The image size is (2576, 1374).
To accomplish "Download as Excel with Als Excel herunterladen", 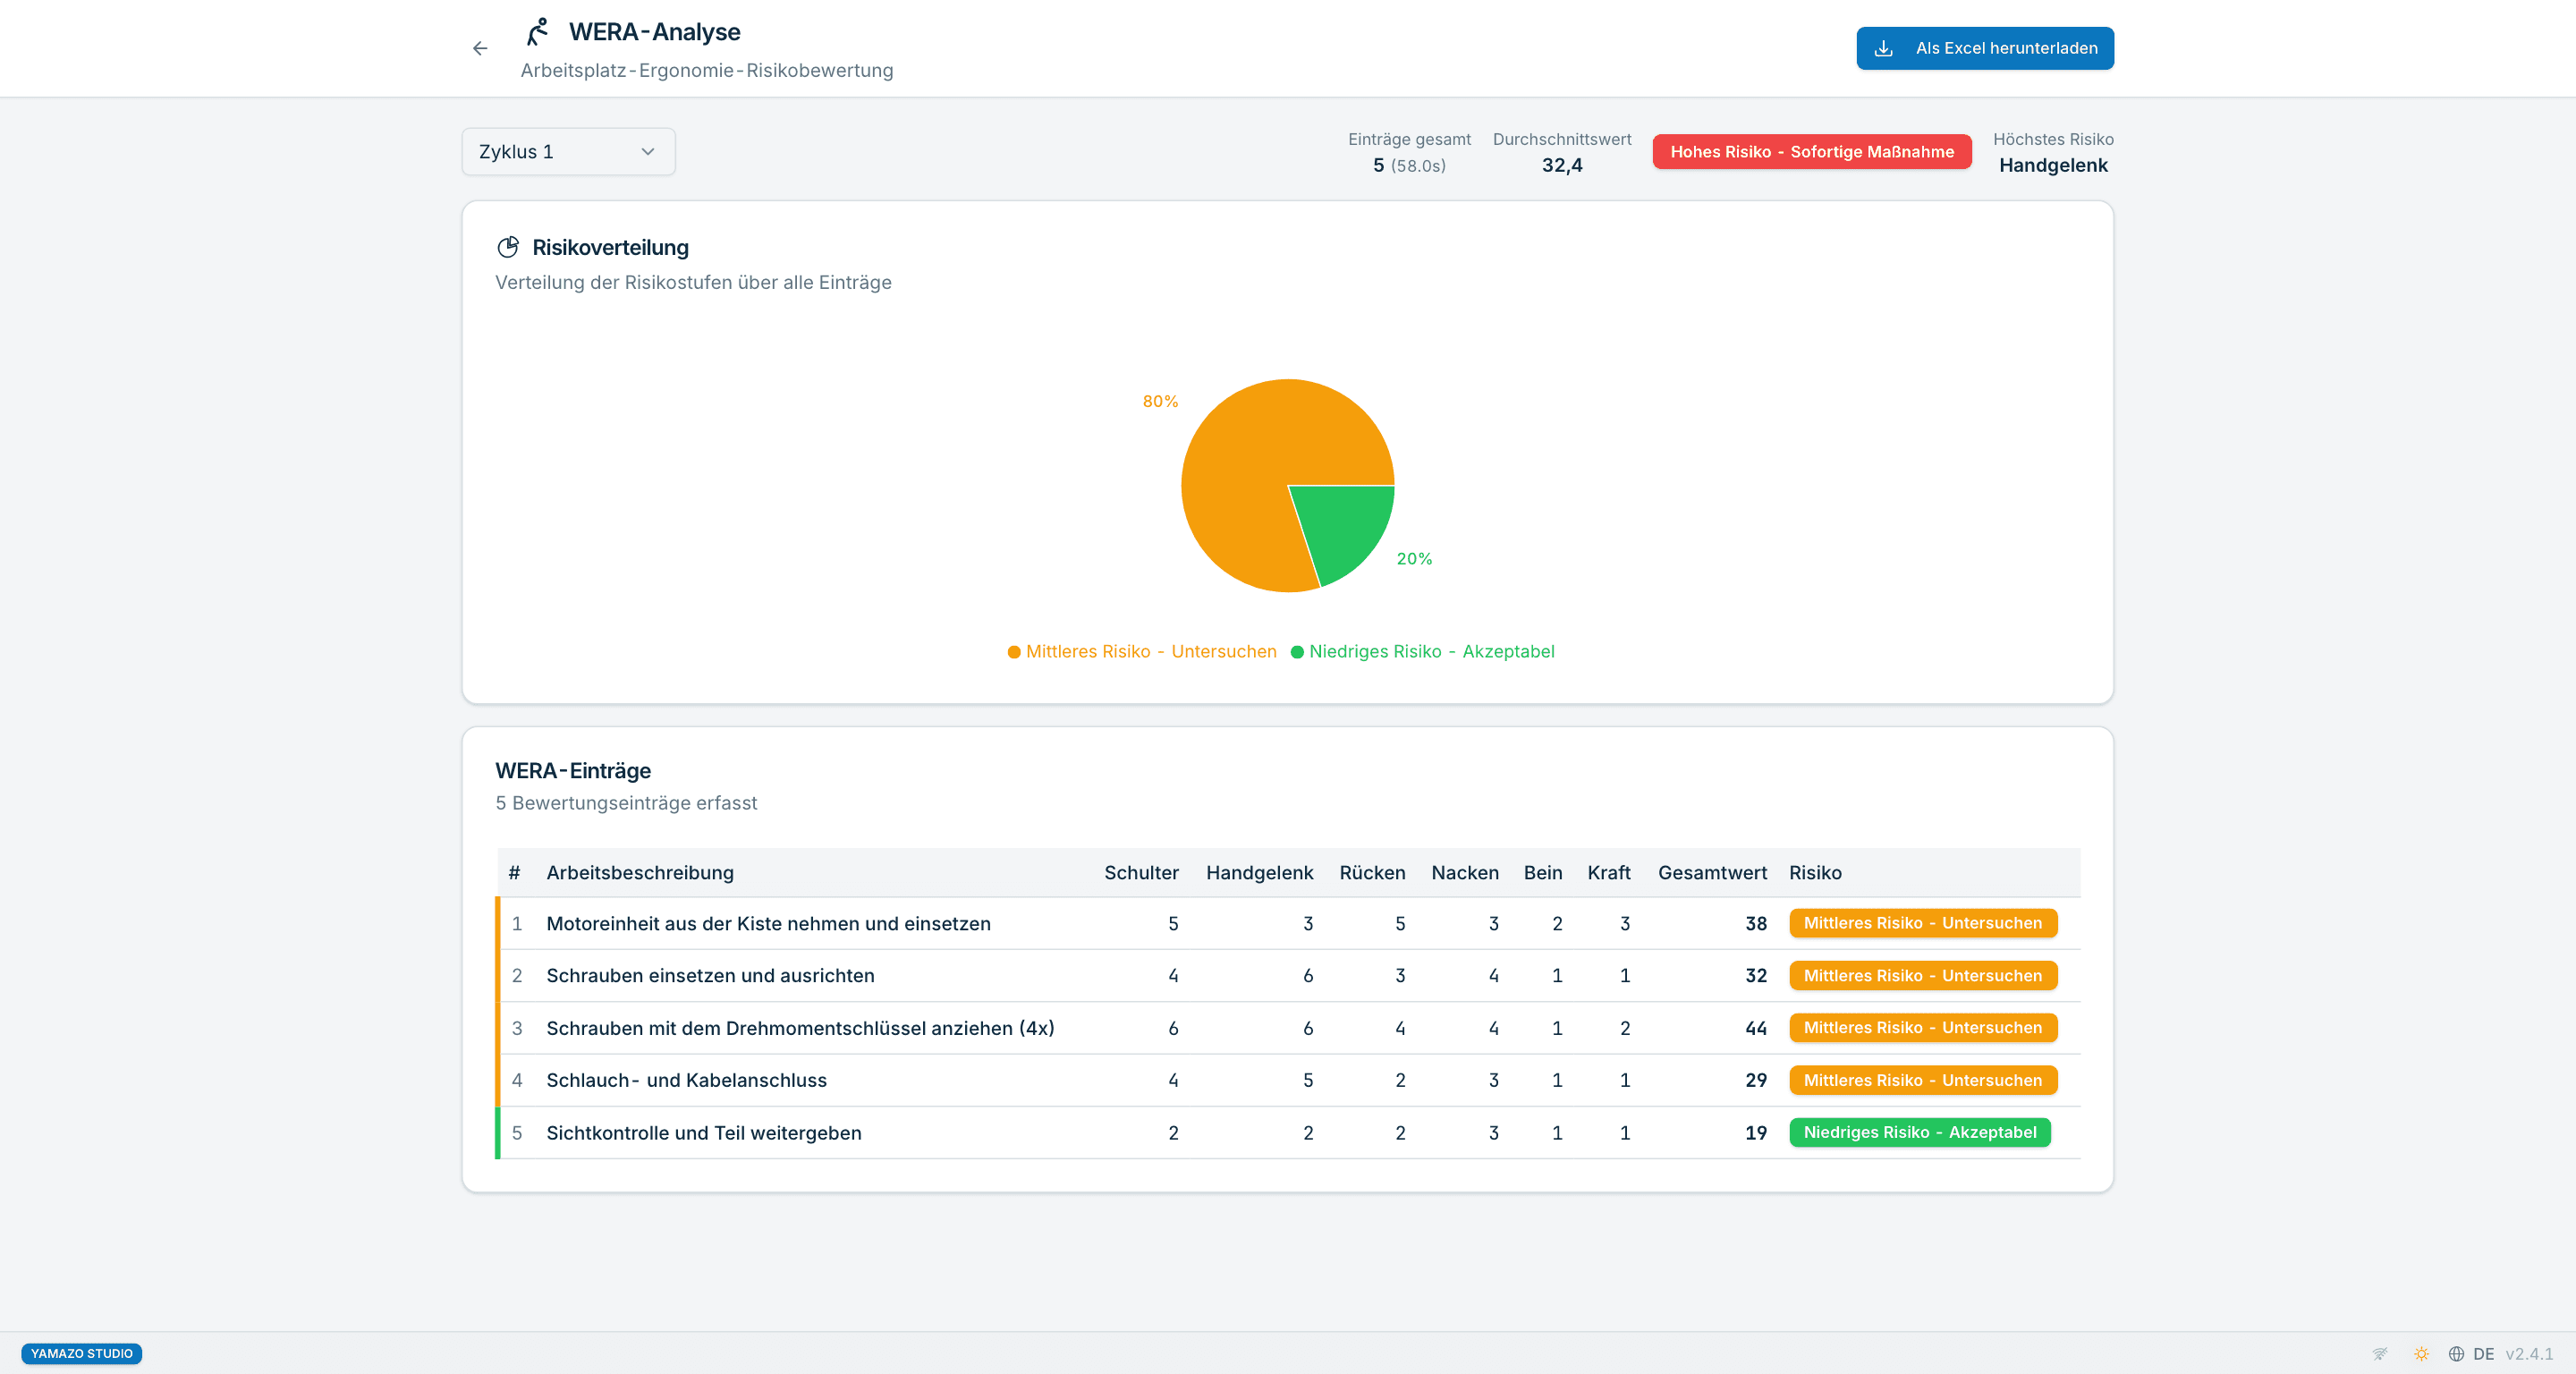I will click(1984, 48).
